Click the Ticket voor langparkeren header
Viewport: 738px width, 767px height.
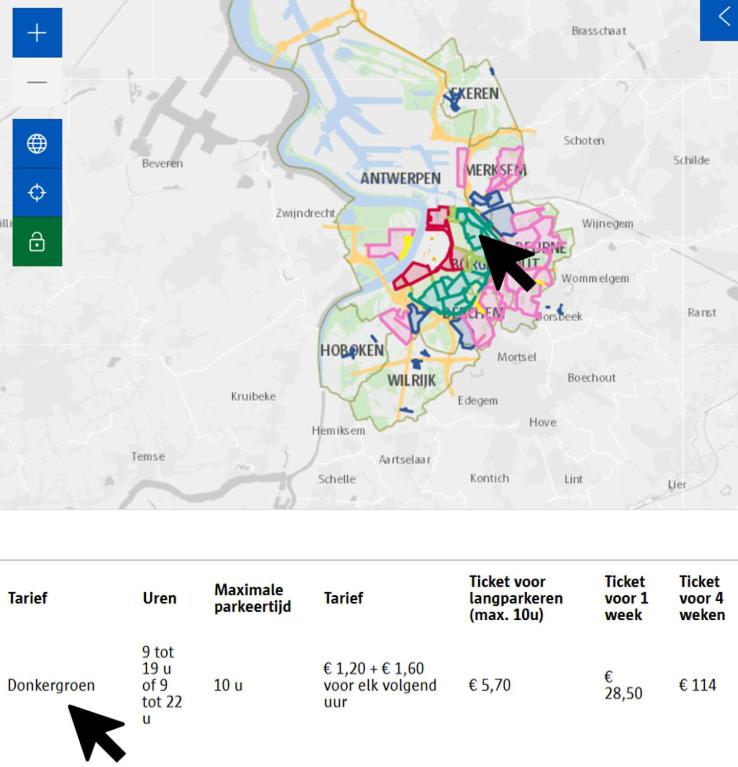point(516,598)
